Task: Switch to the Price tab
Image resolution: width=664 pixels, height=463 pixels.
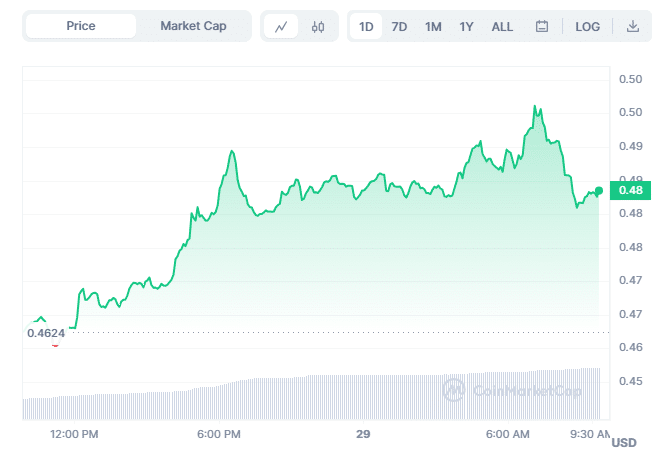Action: point(81,26)
